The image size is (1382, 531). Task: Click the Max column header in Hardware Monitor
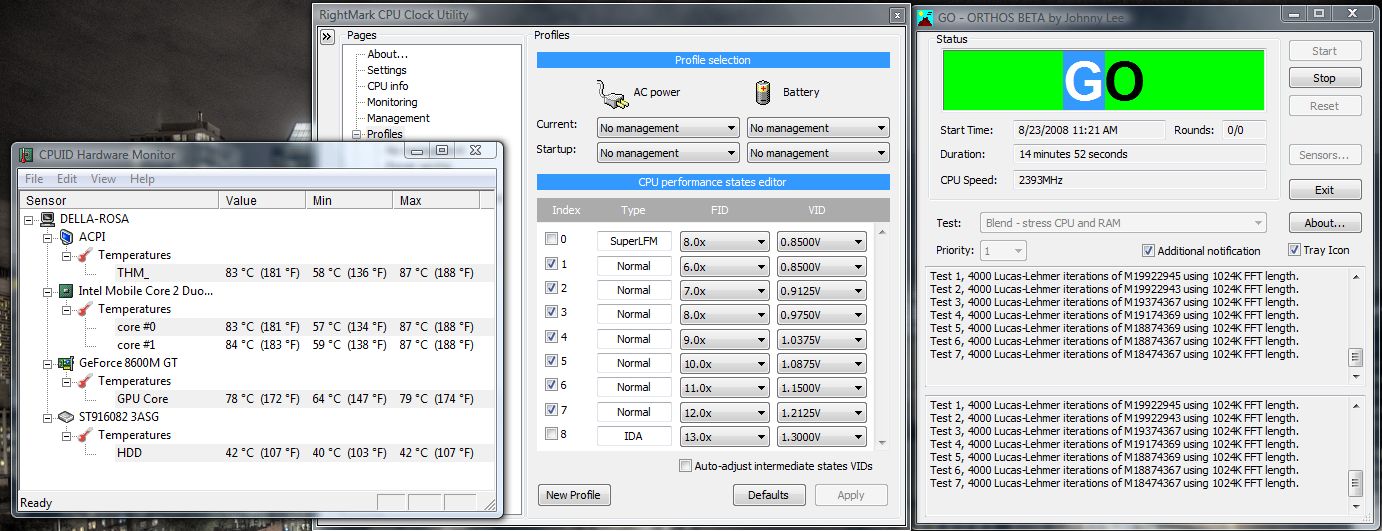[436, 201]
